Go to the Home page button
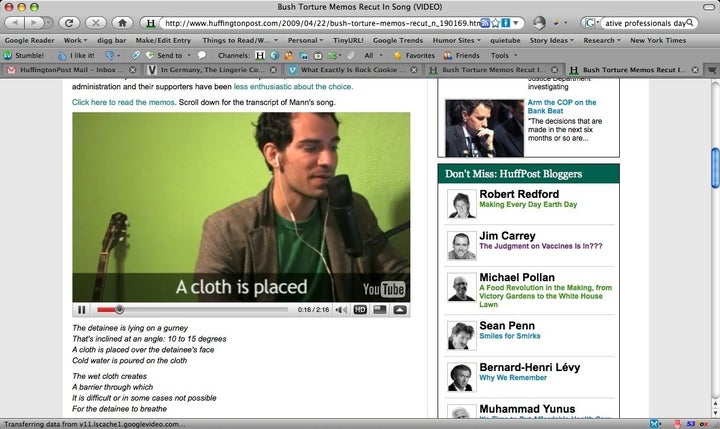The height and width of the screenshot is (429, 720). click(122, 23)
